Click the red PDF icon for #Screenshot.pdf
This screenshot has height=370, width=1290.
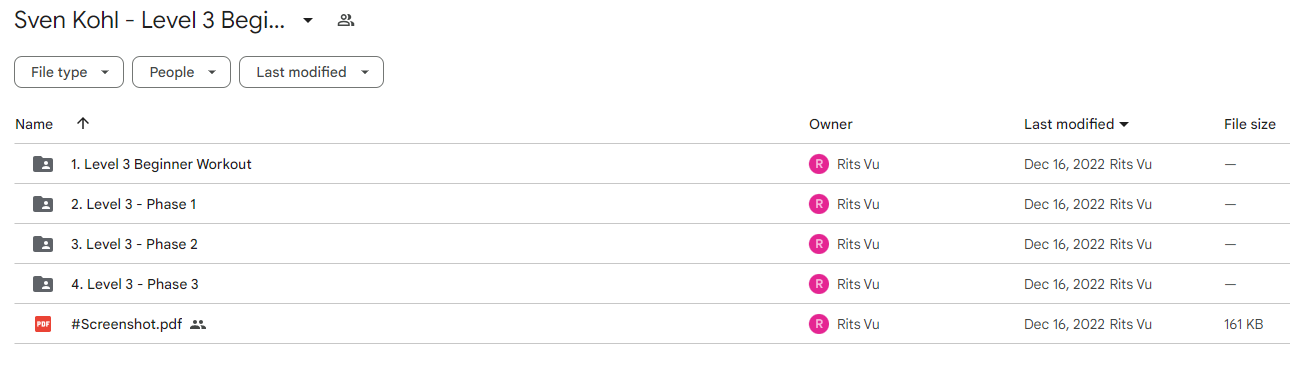[43, 324]
